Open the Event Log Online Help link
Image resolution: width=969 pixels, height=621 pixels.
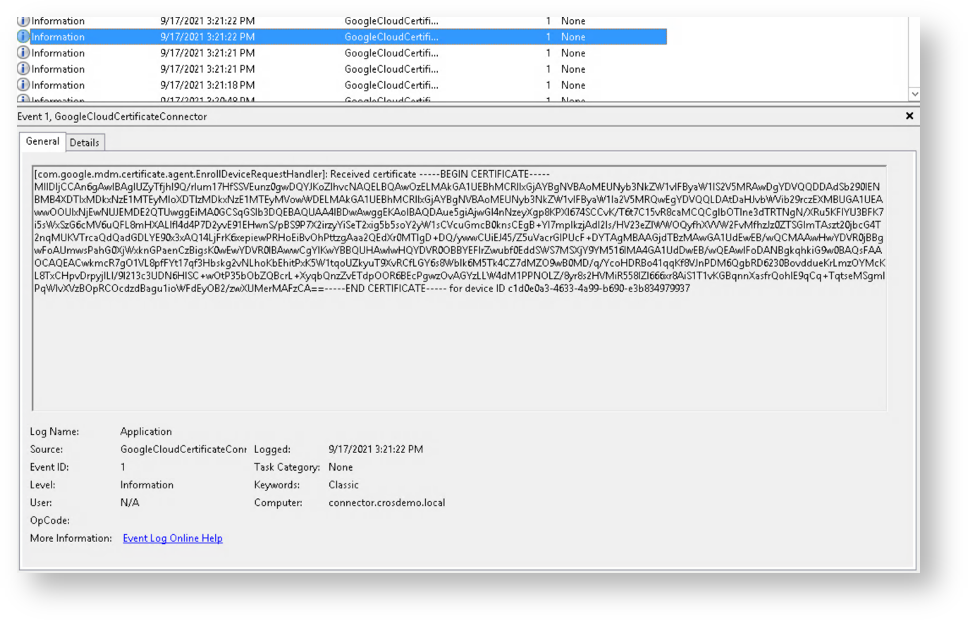pos(172,538)
